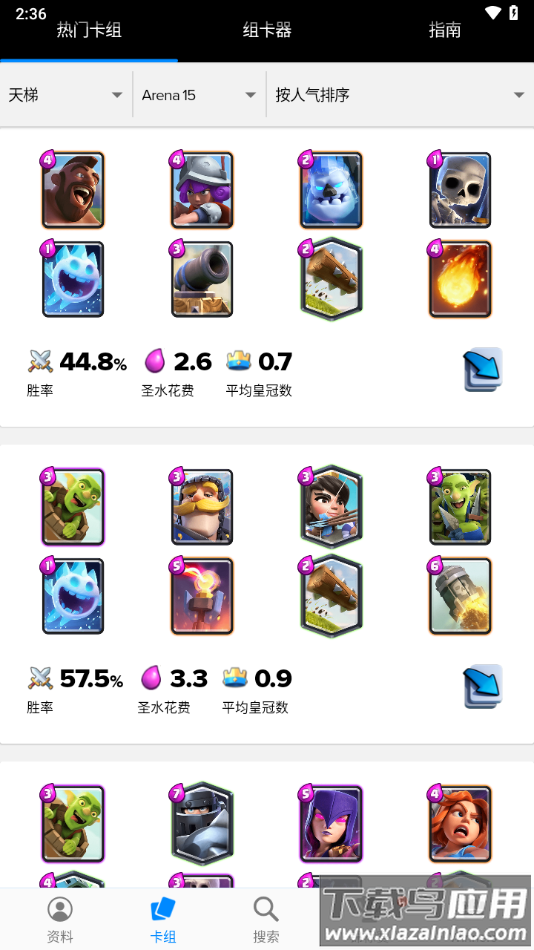Open the 资料 profile navigation item
The width and height of the screenshot is (534, 950).
[60, 919]
